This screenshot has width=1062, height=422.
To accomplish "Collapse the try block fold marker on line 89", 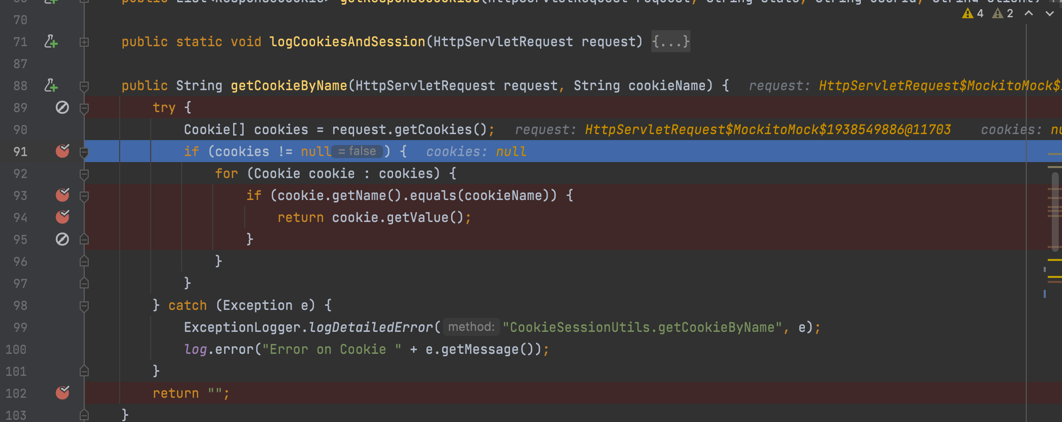I will pyautogui.click(x=84, y=108).
